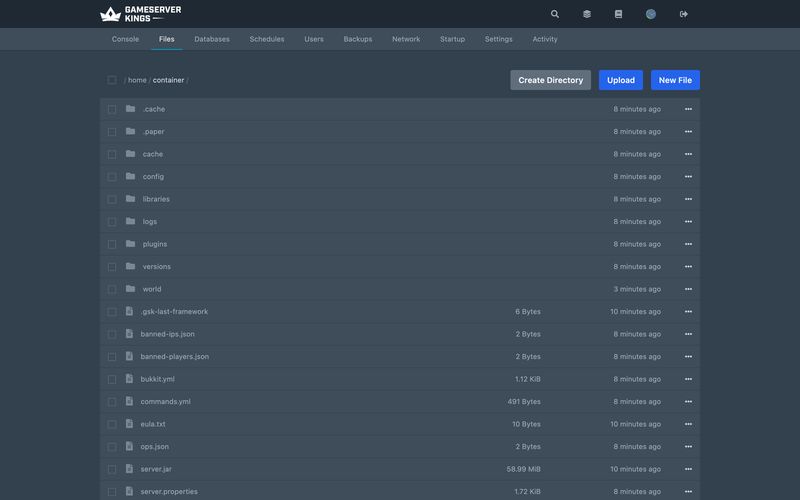The image size is (800, 500).
Task: Open the Backups tab
Action: click(358, 39)
